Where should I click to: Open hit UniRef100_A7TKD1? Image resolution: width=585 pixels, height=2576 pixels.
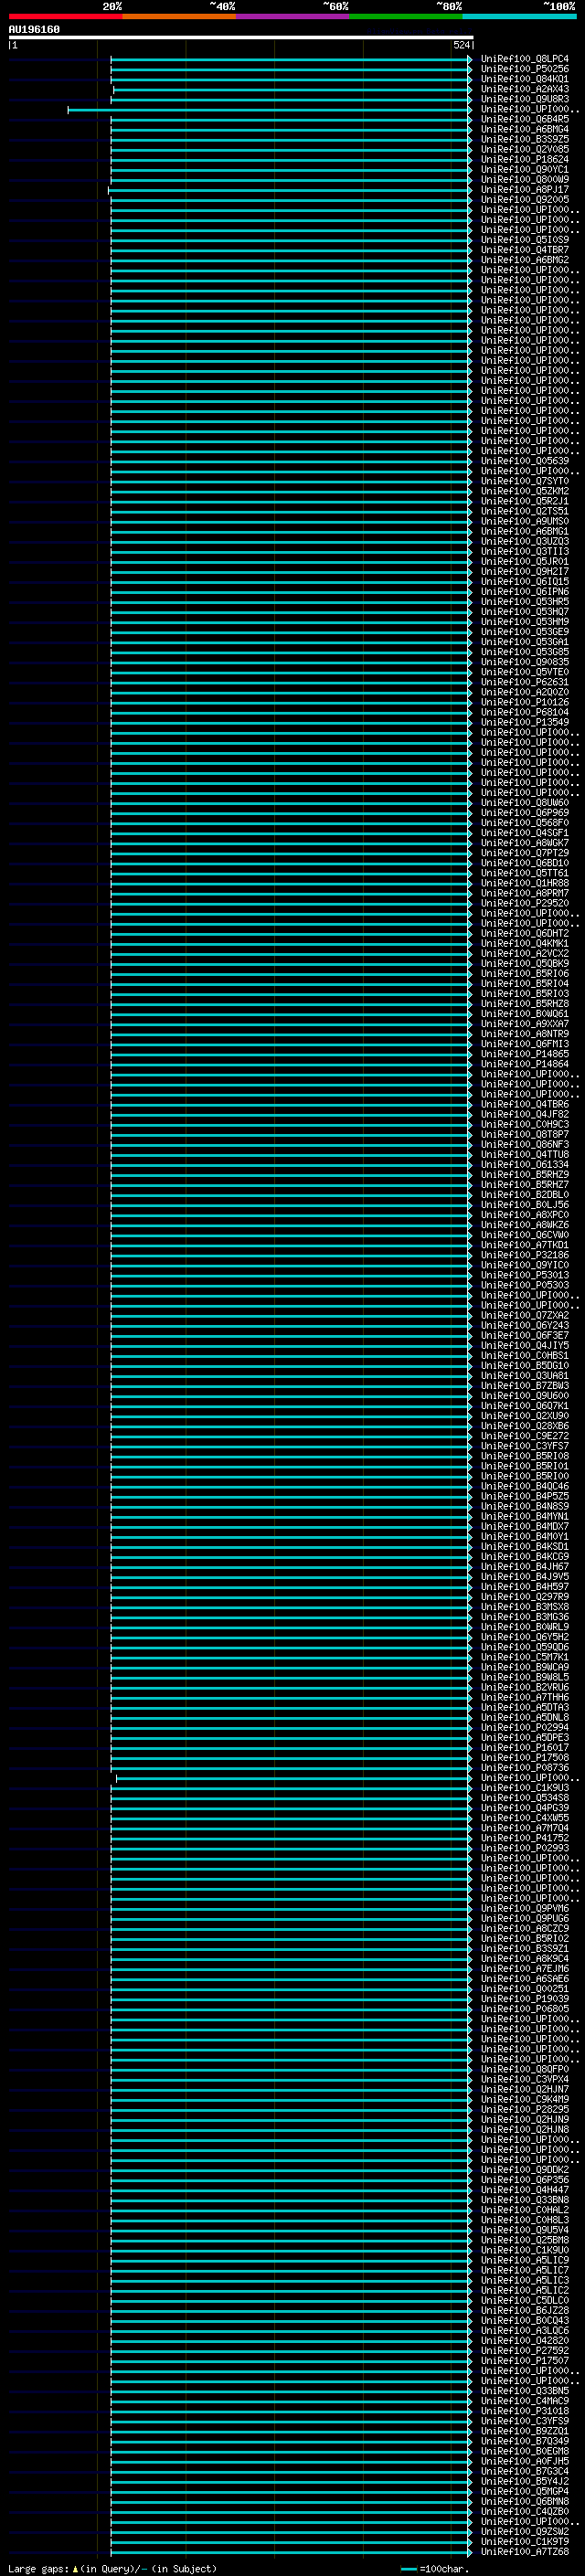[524, 1245]
